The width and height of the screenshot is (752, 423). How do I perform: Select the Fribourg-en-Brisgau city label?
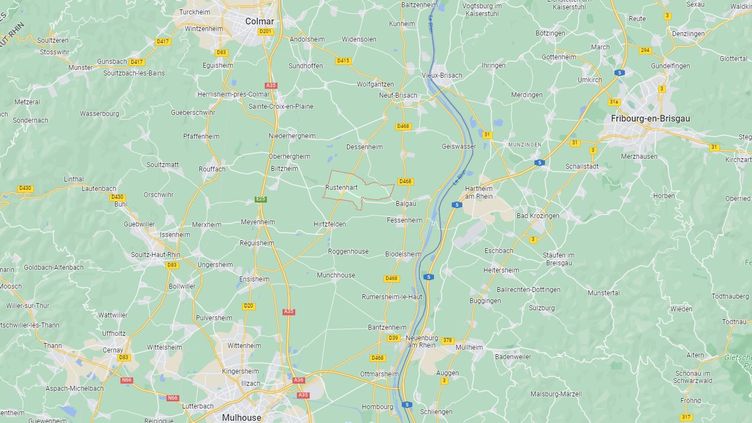tap(650, 118)
